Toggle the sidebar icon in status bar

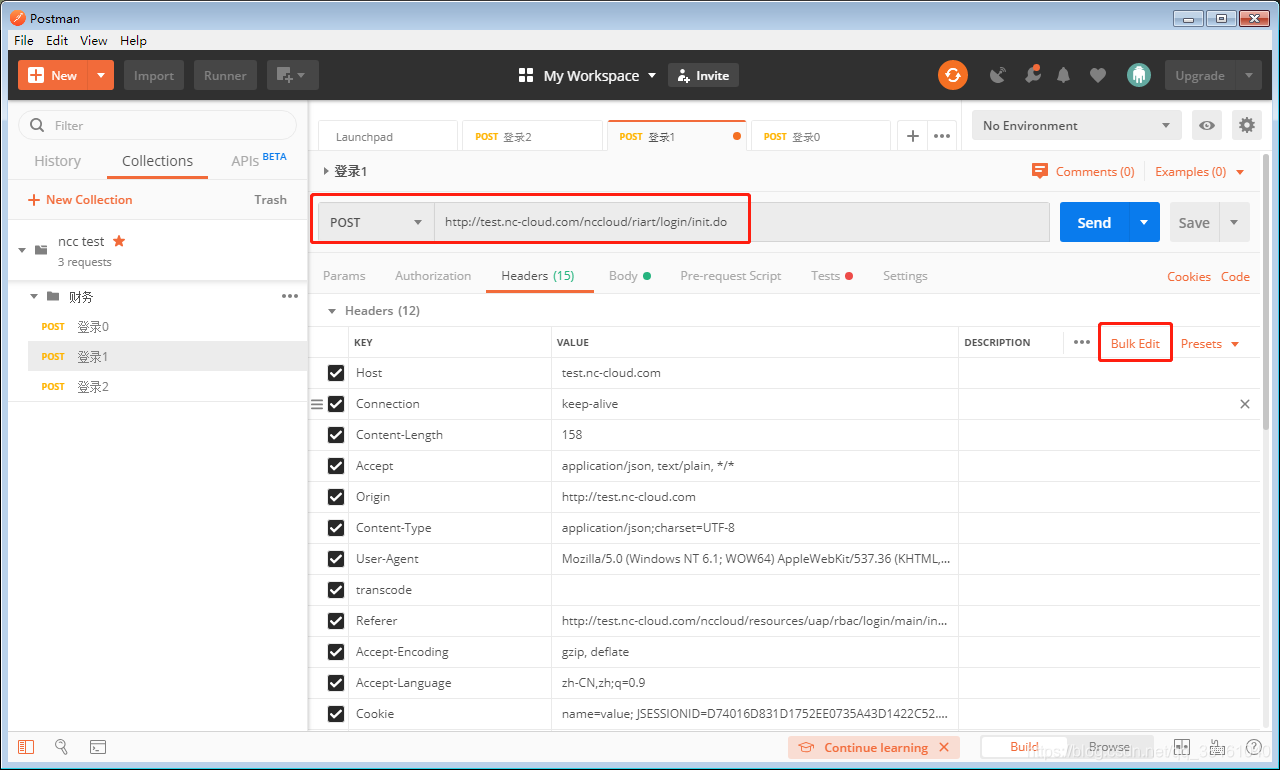(x=26, y=747)
